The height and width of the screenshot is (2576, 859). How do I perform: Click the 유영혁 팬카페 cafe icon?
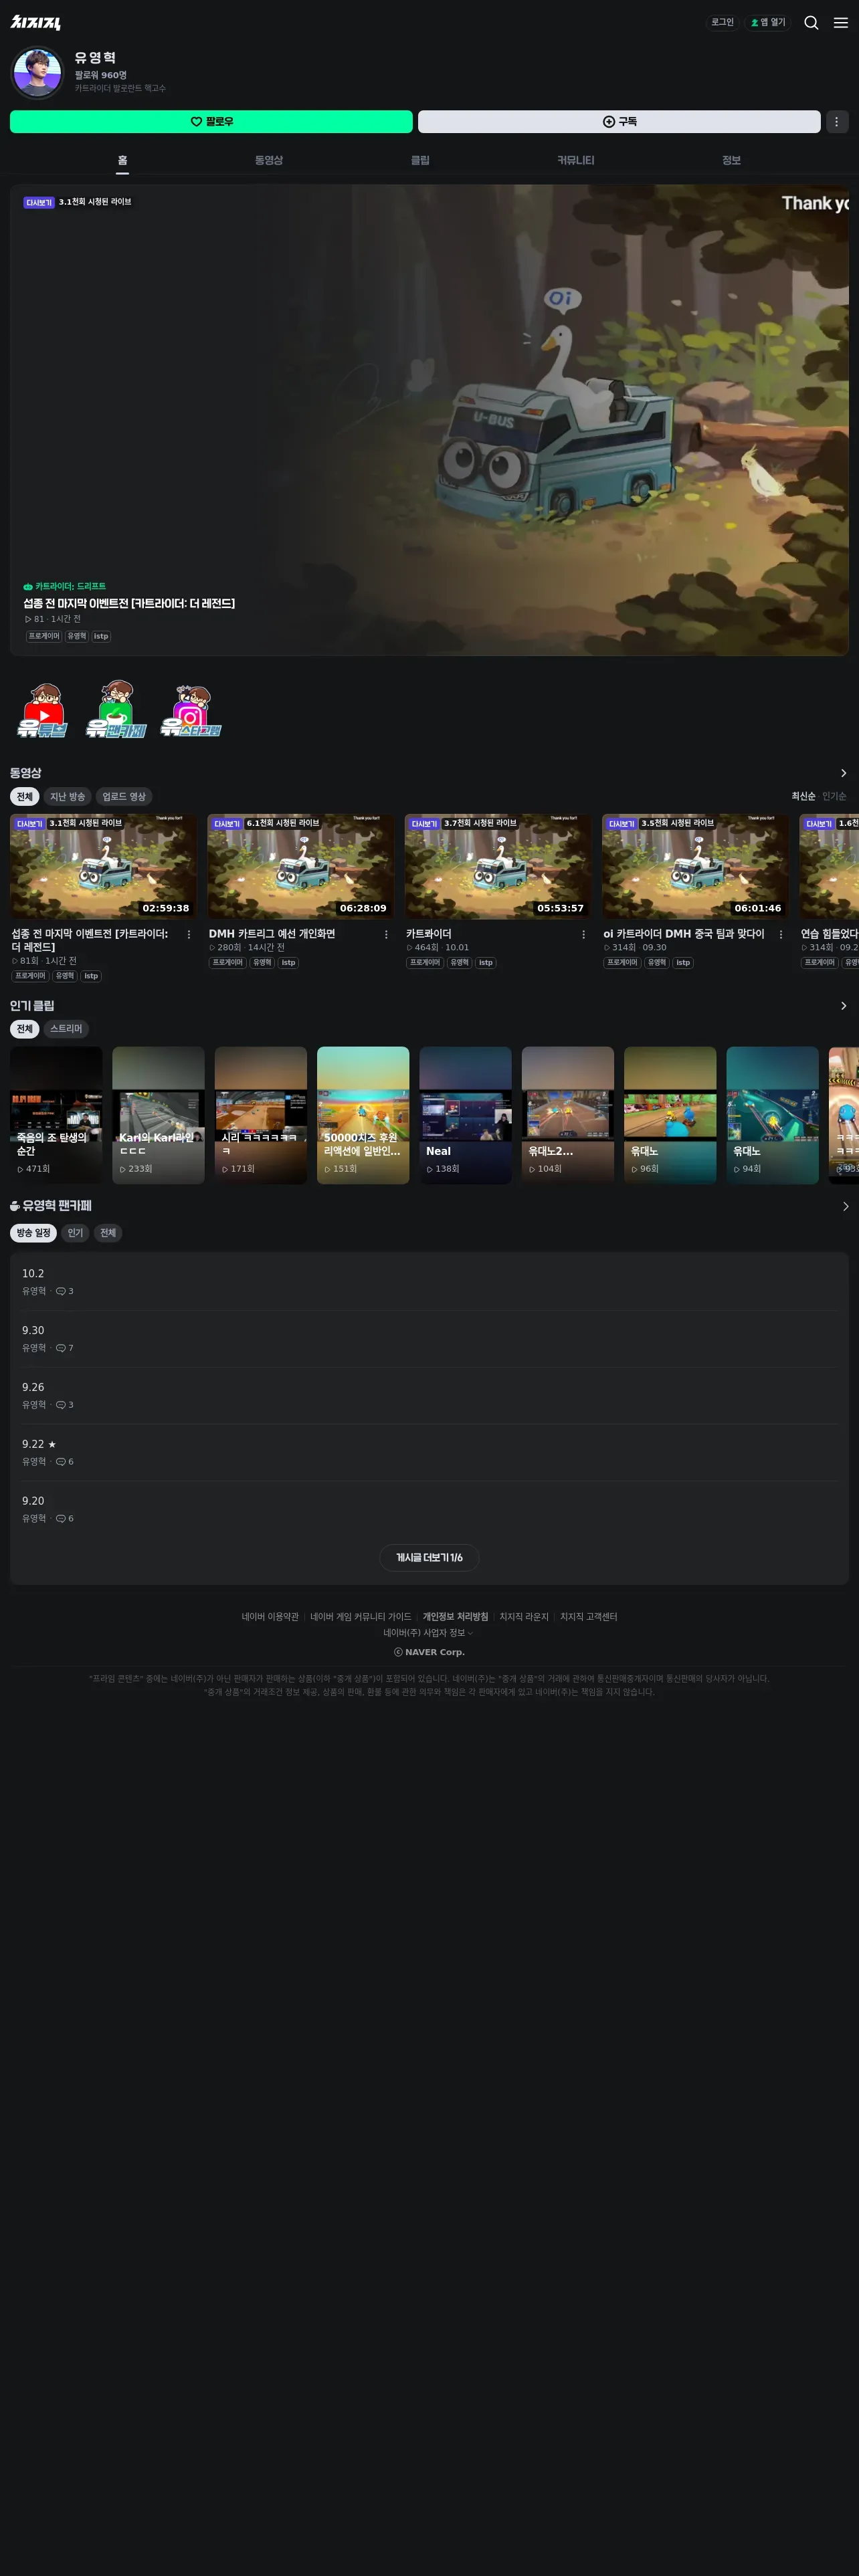coord(15,1206)
